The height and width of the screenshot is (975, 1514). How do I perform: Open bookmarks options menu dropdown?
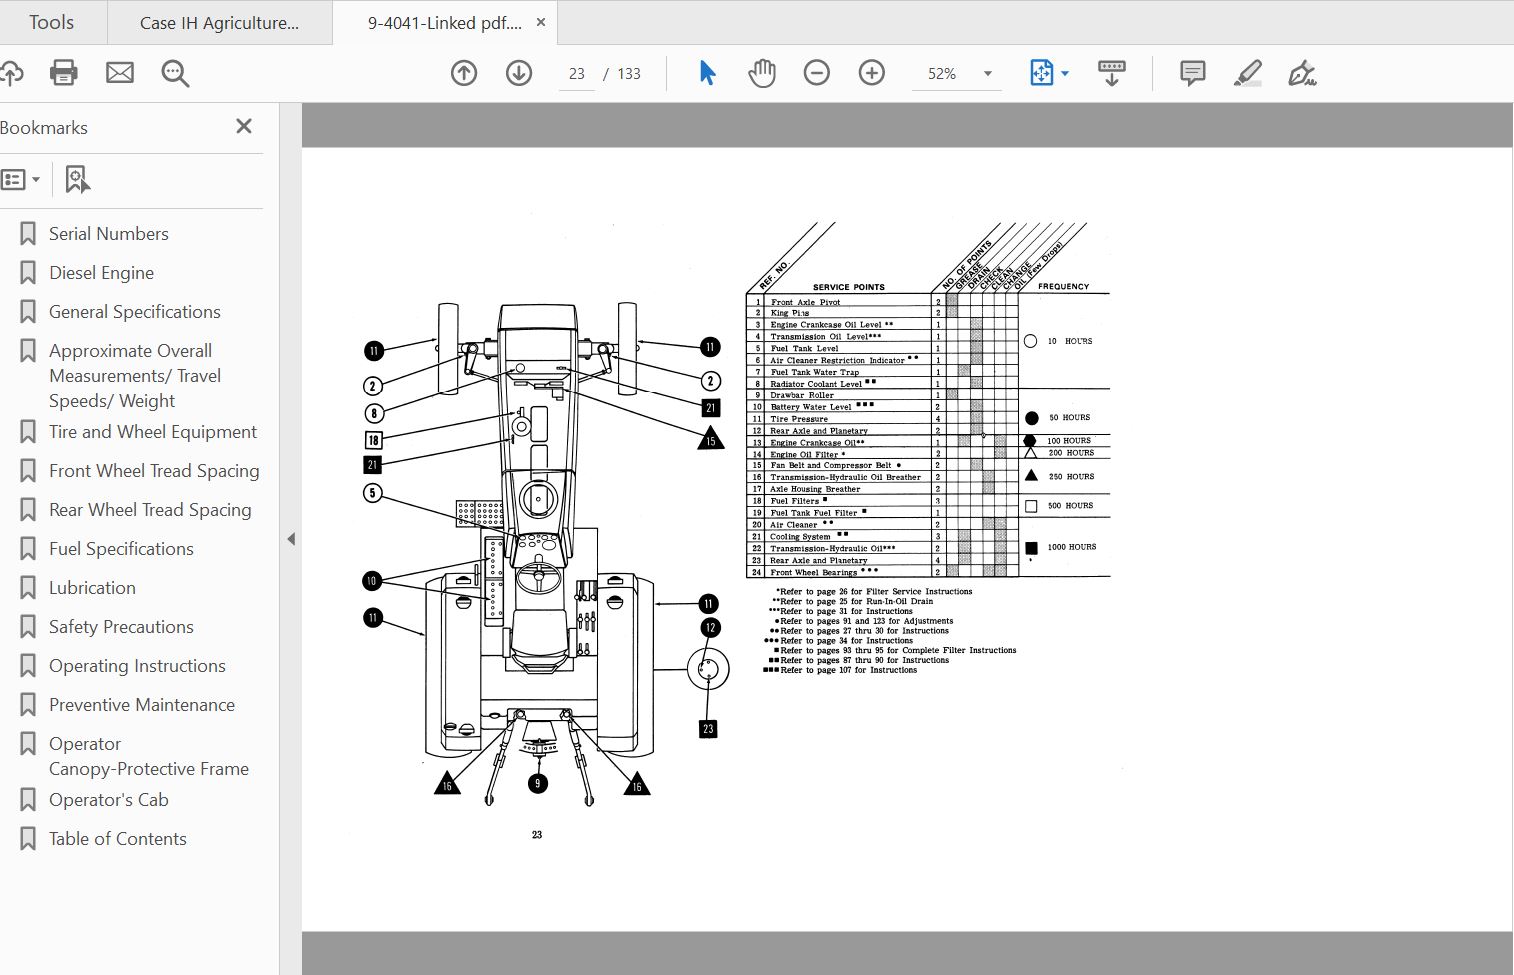pos(21,180)
